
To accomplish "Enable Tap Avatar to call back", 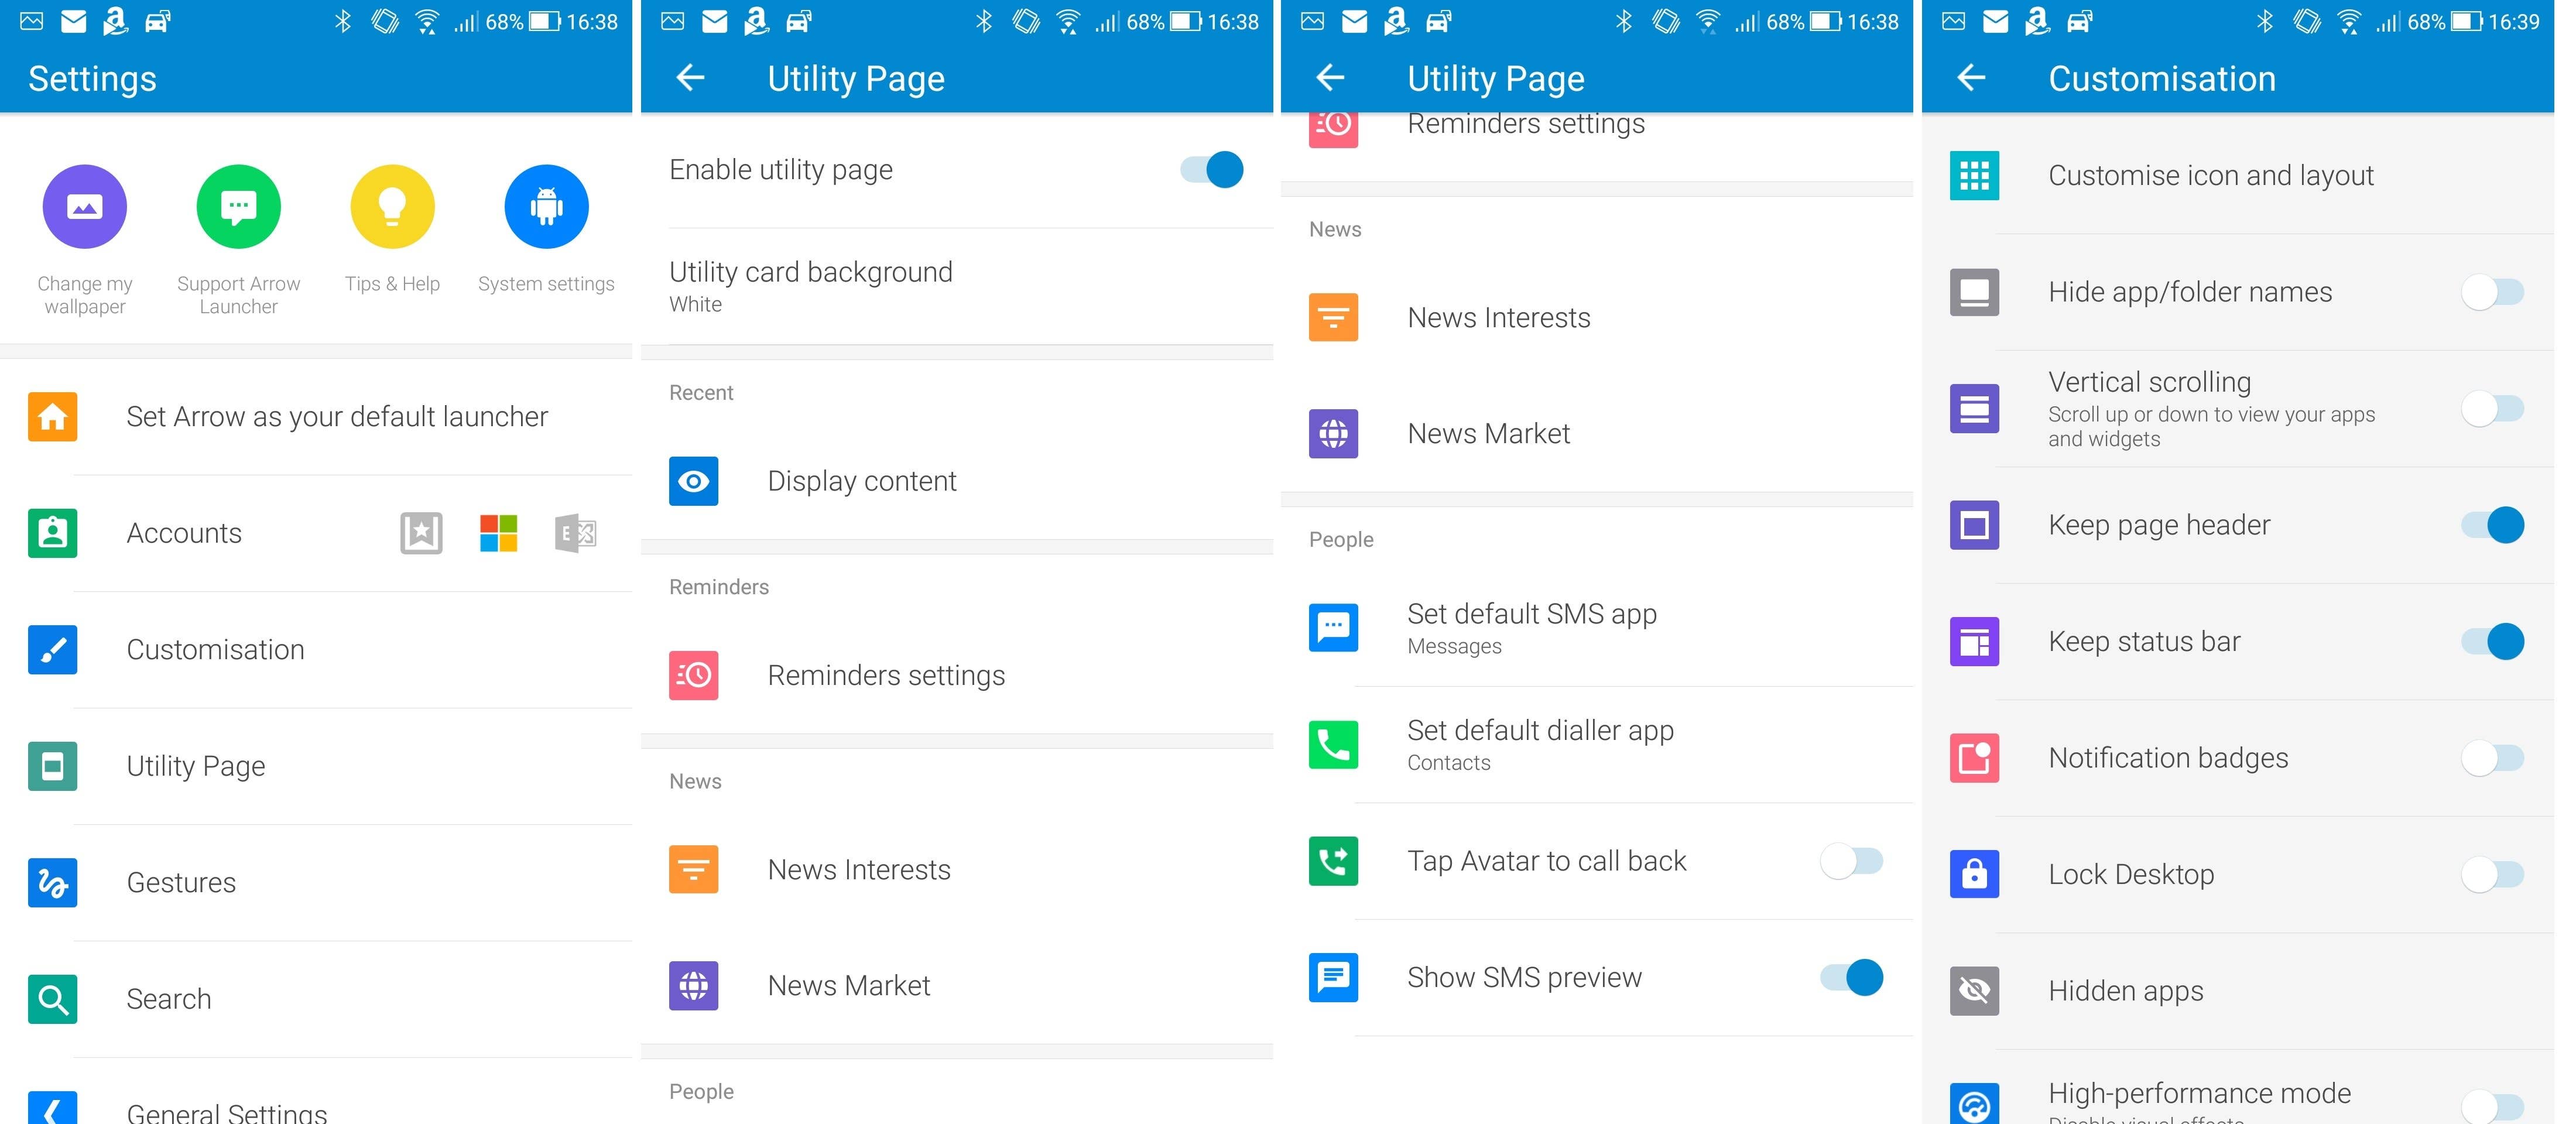I will 1850,861.
